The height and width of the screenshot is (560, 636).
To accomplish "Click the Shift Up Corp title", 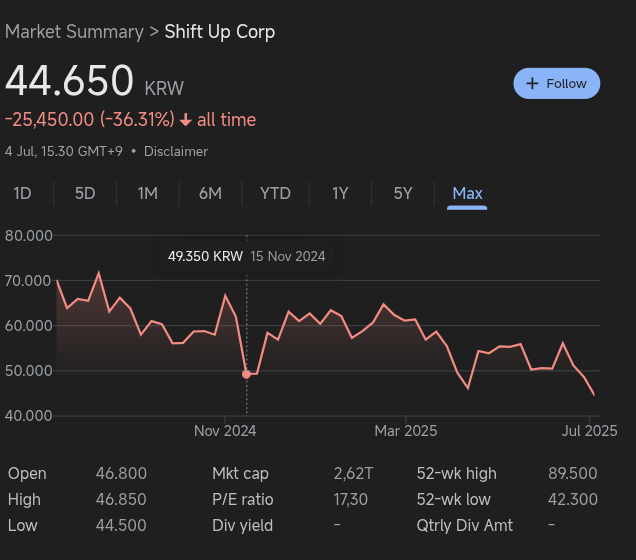I will click(x=219, y=32).
